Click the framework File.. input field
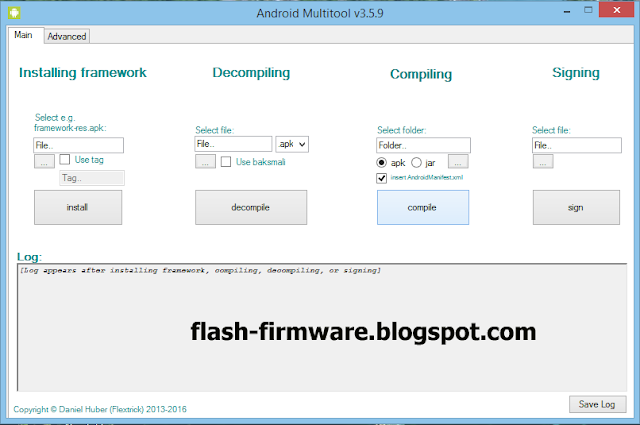The height and width of the screenshot is (425, 640). click(x=78, y=145)
